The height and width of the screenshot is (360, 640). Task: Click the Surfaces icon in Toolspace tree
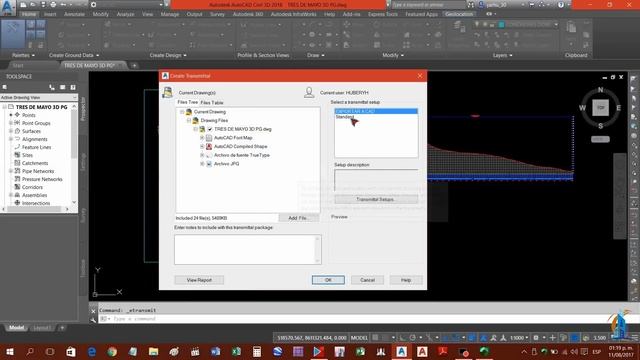click(x=17, y=131)
